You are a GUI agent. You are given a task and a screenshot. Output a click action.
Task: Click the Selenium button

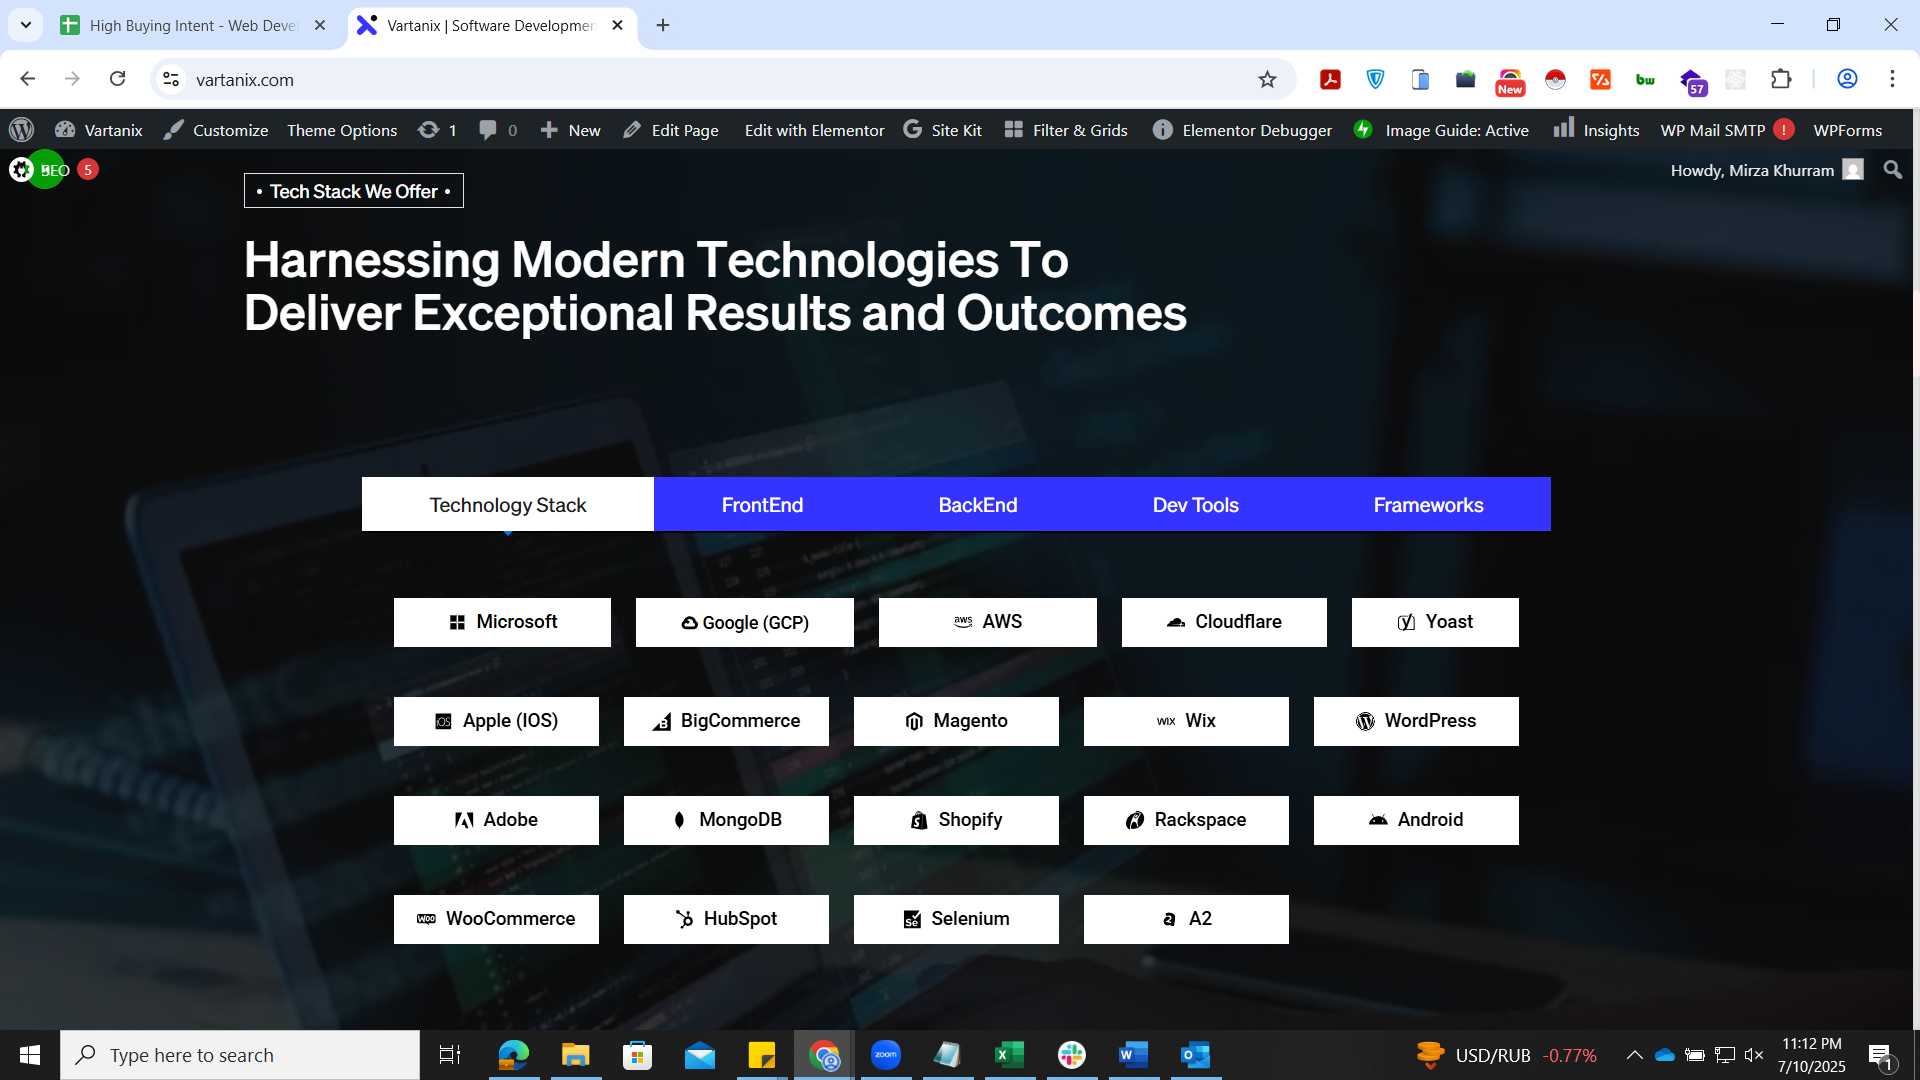pyautogui.click(x=956, y=919)
